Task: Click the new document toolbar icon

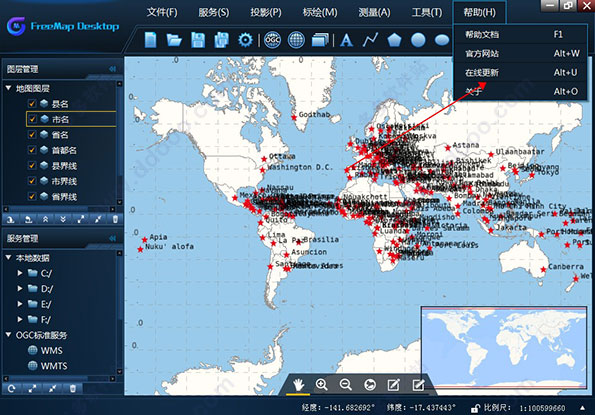Action: (151, 40)
